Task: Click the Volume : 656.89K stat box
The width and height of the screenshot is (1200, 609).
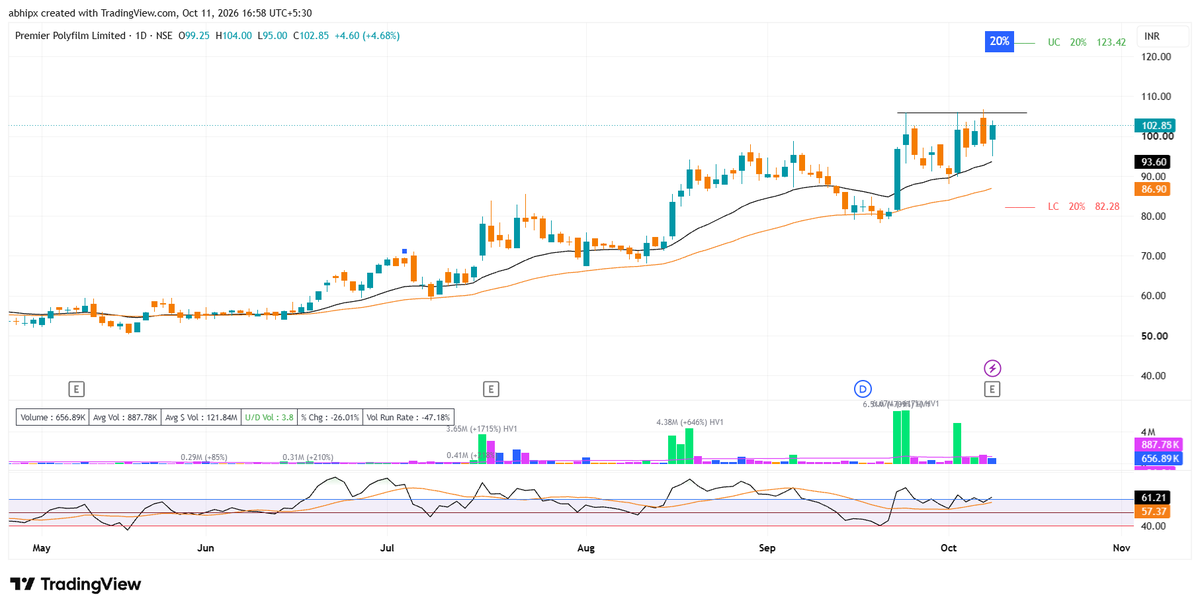Action: pyautogui.click(x=53, y=417)
